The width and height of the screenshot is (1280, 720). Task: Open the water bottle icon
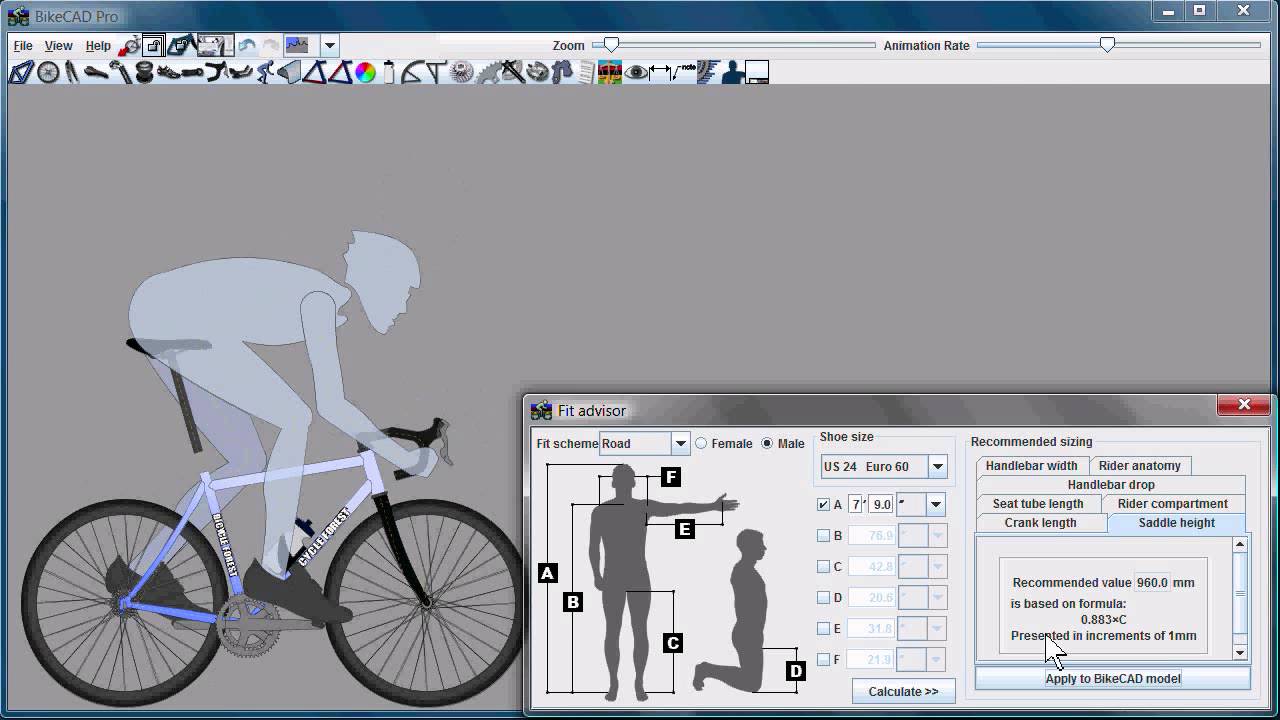(x=388, y=72)
